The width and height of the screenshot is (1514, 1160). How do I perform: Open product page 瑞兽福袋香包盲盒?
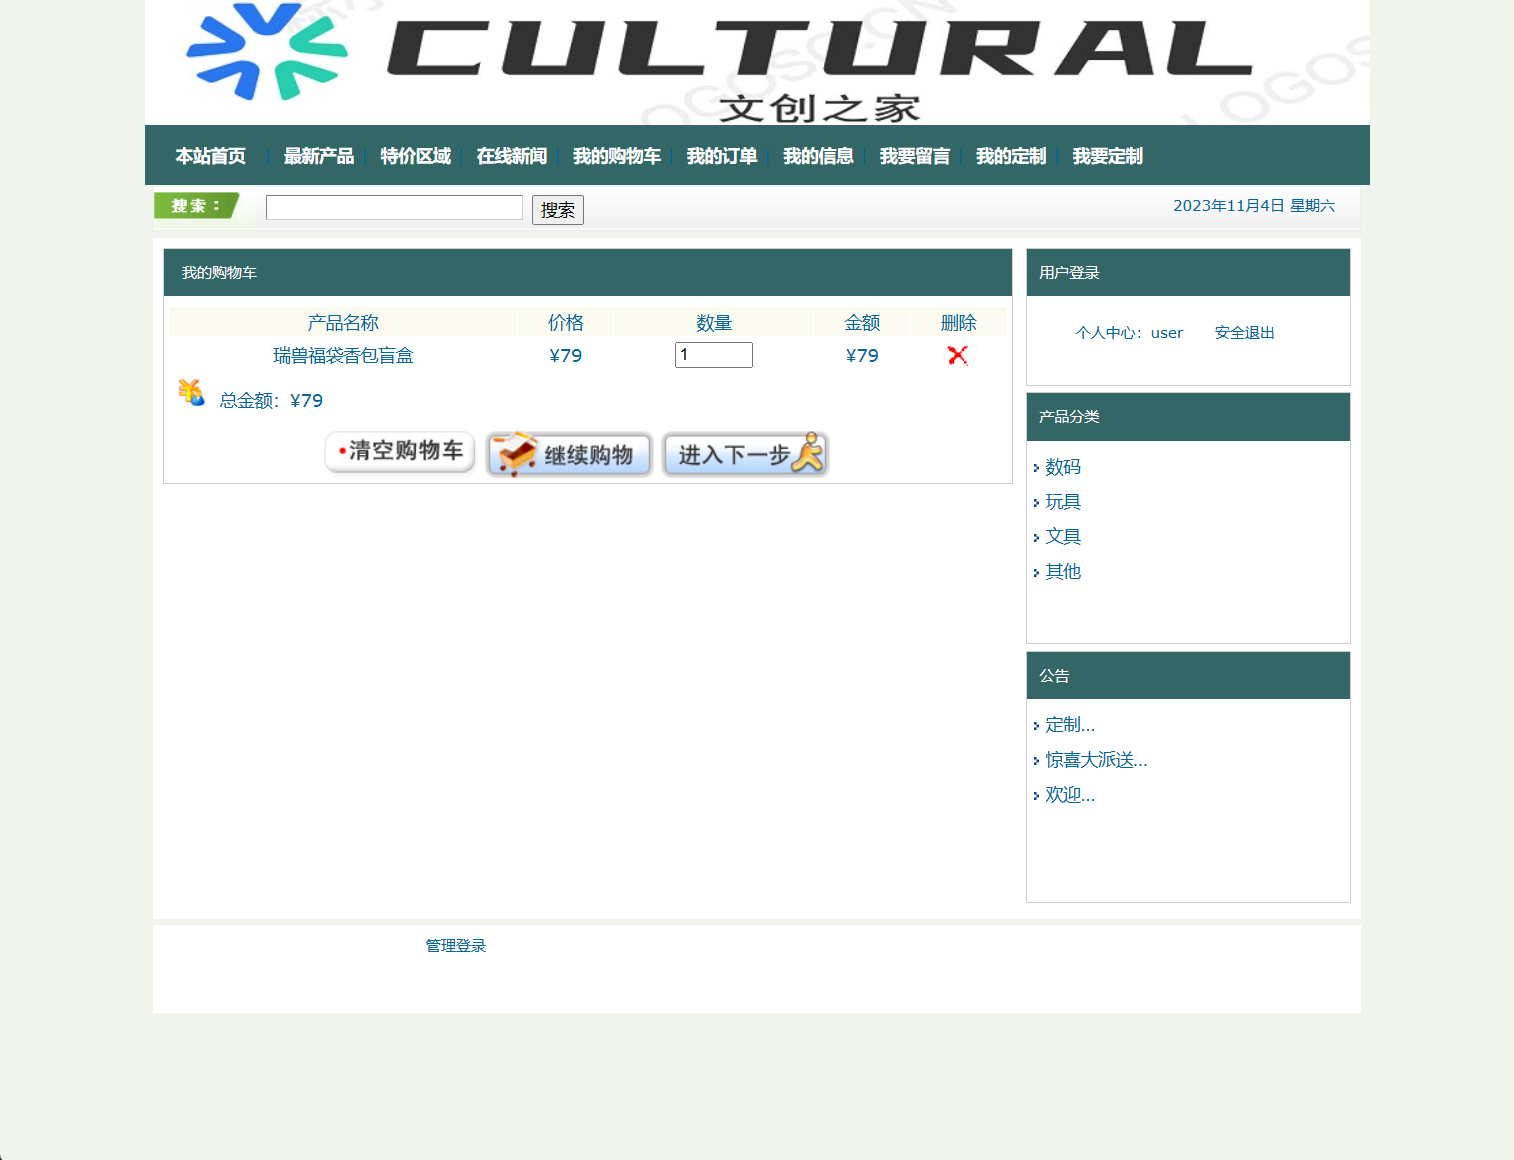coord(344,355)
